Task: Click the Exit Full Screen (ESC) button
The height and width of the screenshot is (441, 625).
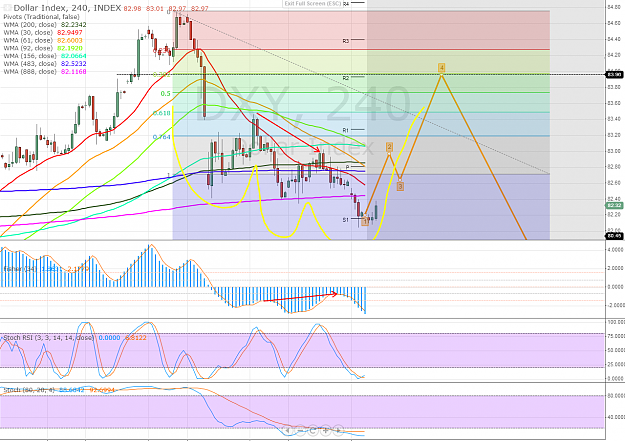Action: (x=312, y=4)
